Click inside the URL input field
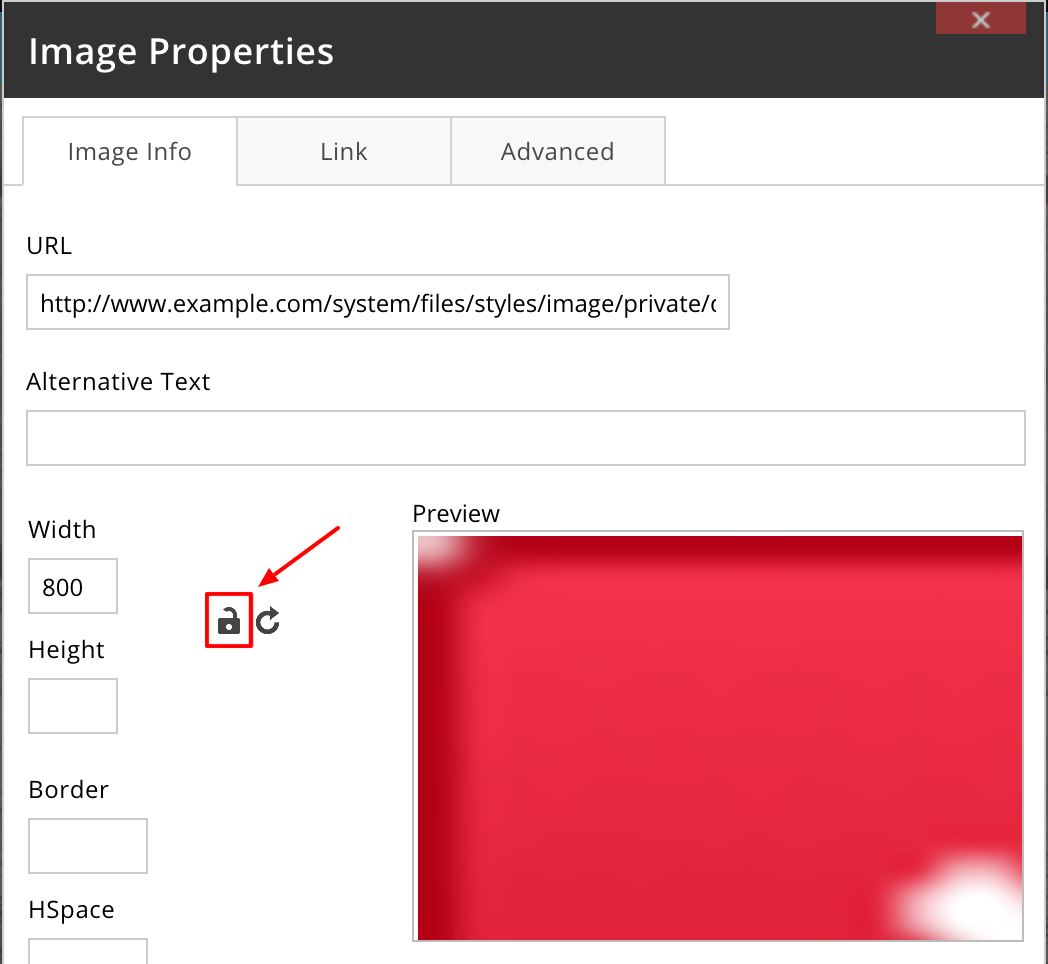The height and width of the screenshot is (964, 1048). pos(378,302)
